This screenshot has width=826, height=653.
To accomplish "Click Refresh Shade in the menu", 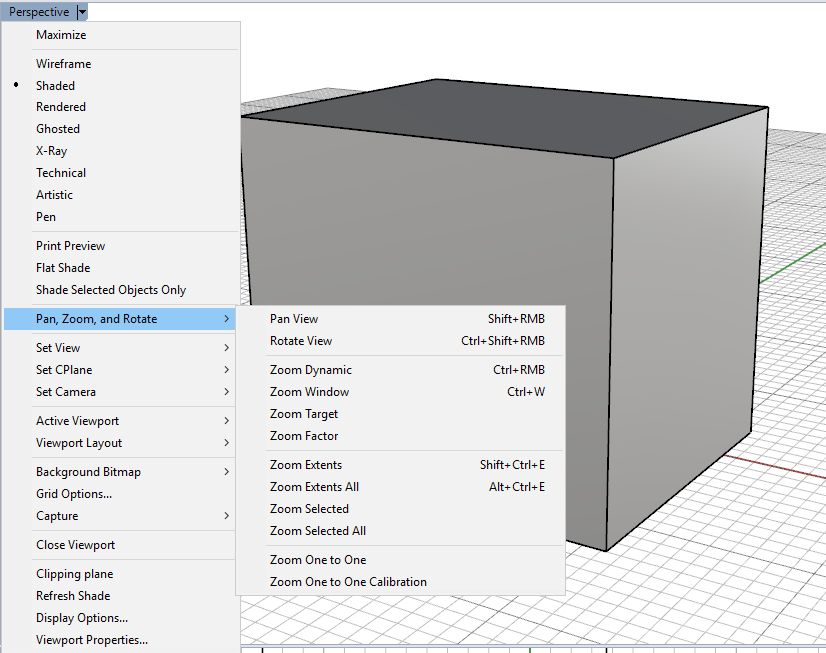I will (120, 596).
